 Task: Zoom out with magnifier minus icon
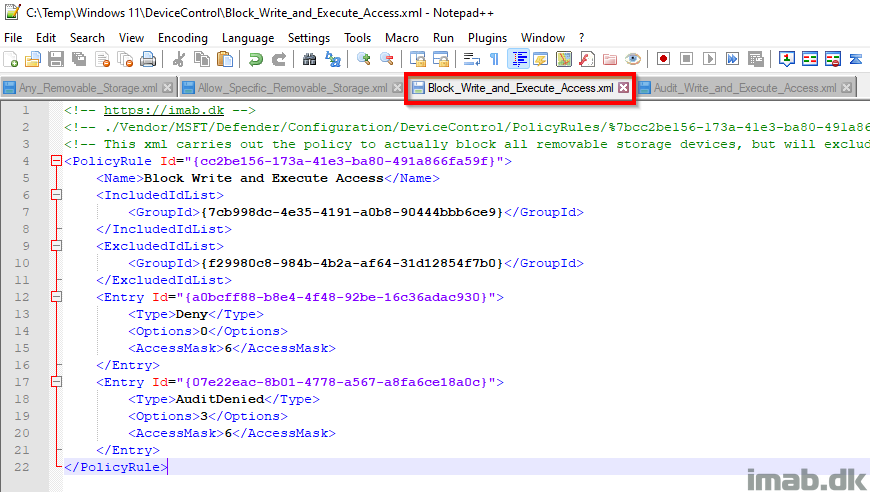387,59
